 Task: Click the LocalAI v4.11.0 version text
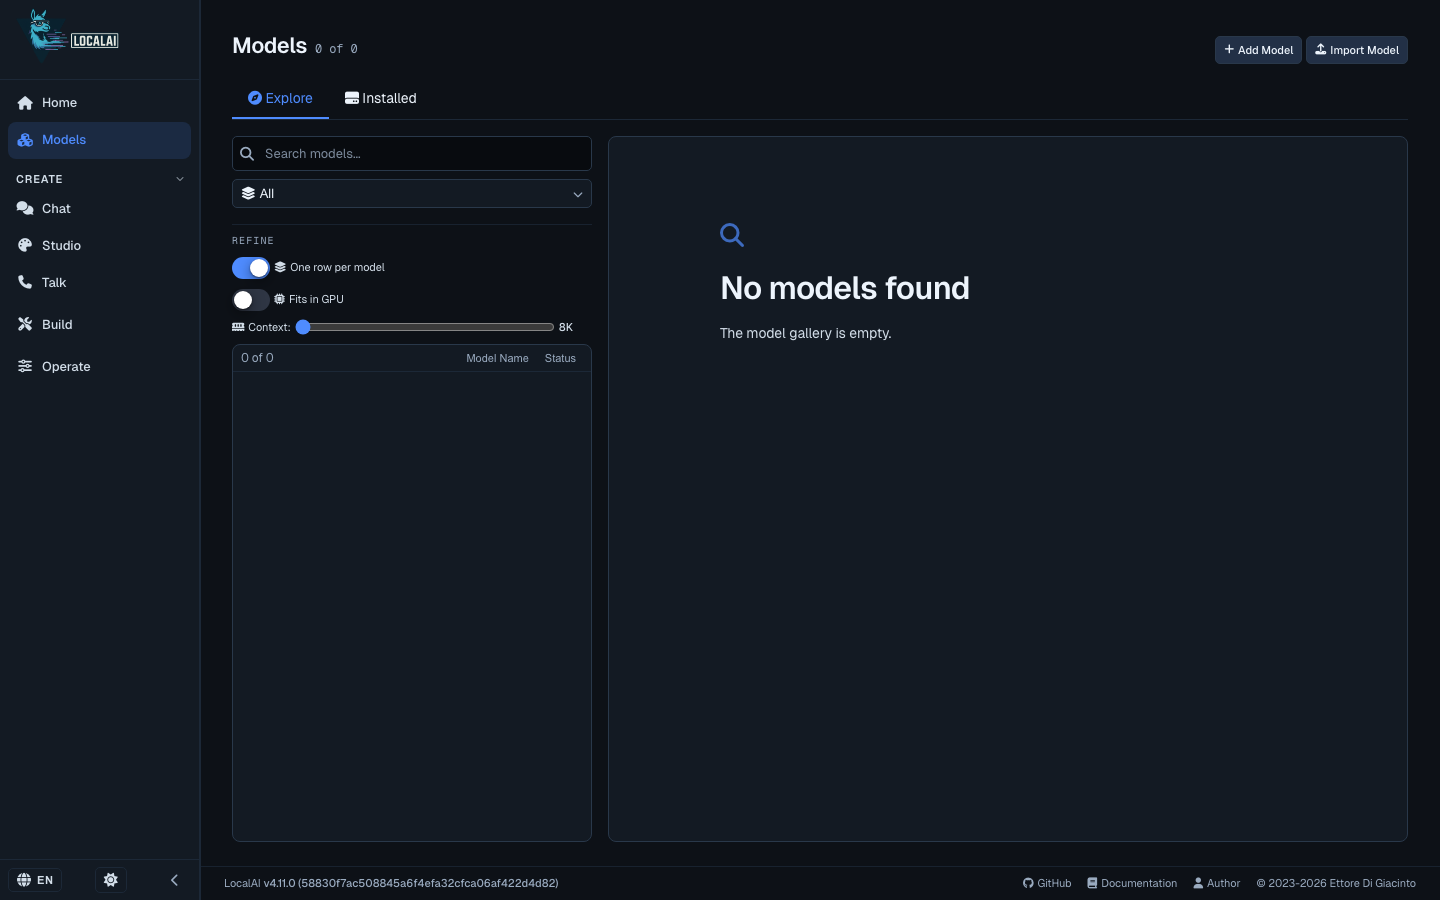pyautogui.click(x=391, y=883)
